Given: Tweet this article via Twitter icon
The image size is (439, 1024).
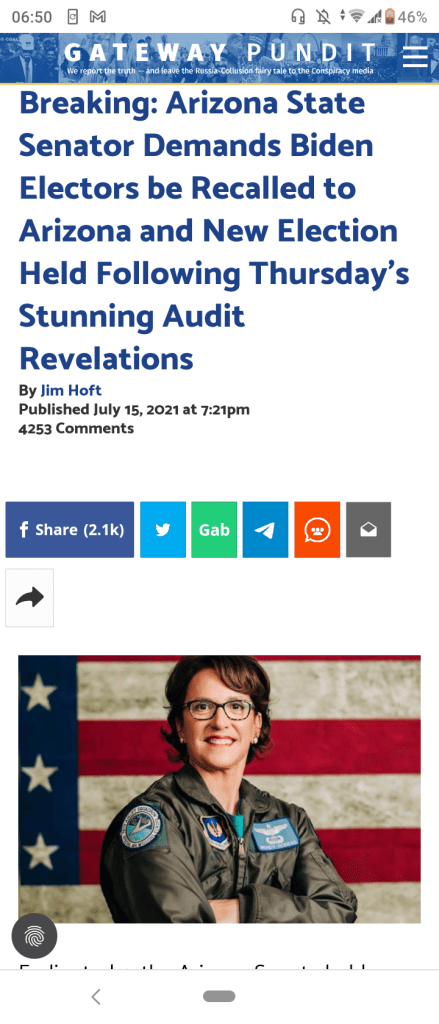Looking at the screenshot, I should click(163, 530).
